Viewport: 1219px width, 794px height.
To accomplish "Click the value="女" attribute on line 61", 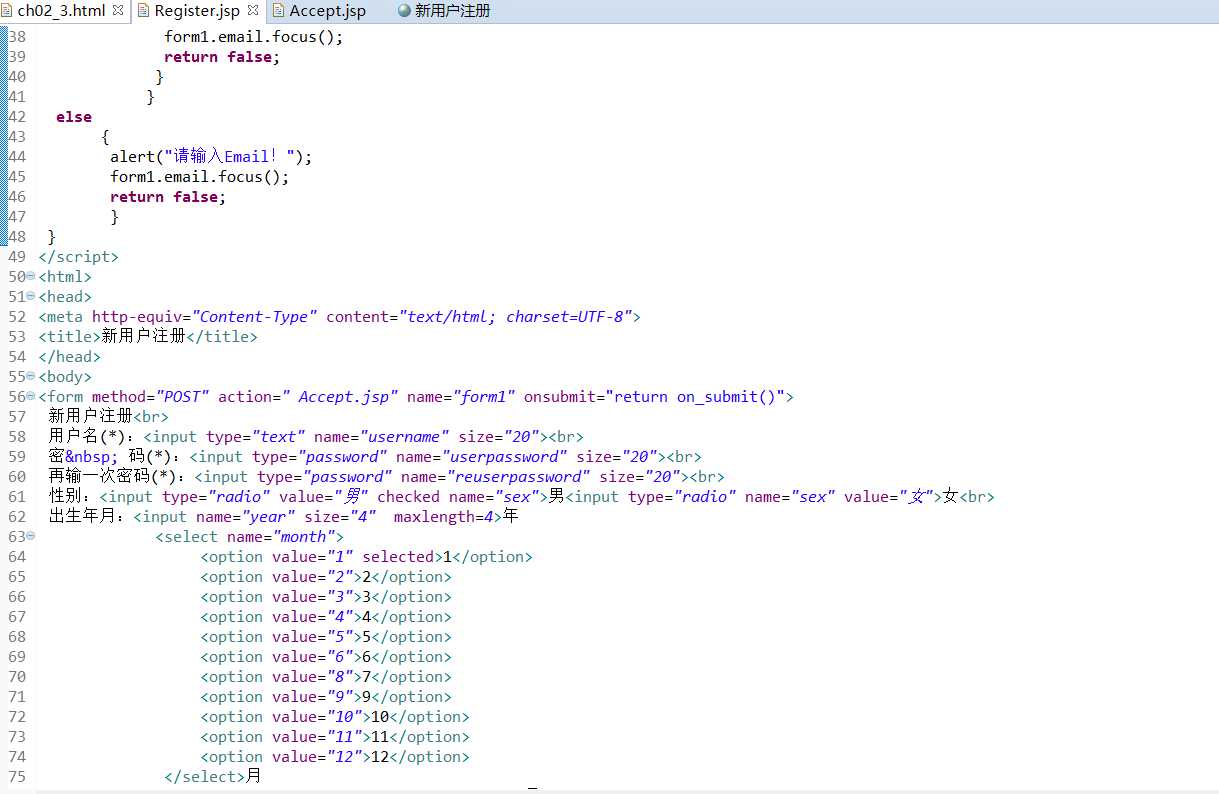I will pos(889,497).
